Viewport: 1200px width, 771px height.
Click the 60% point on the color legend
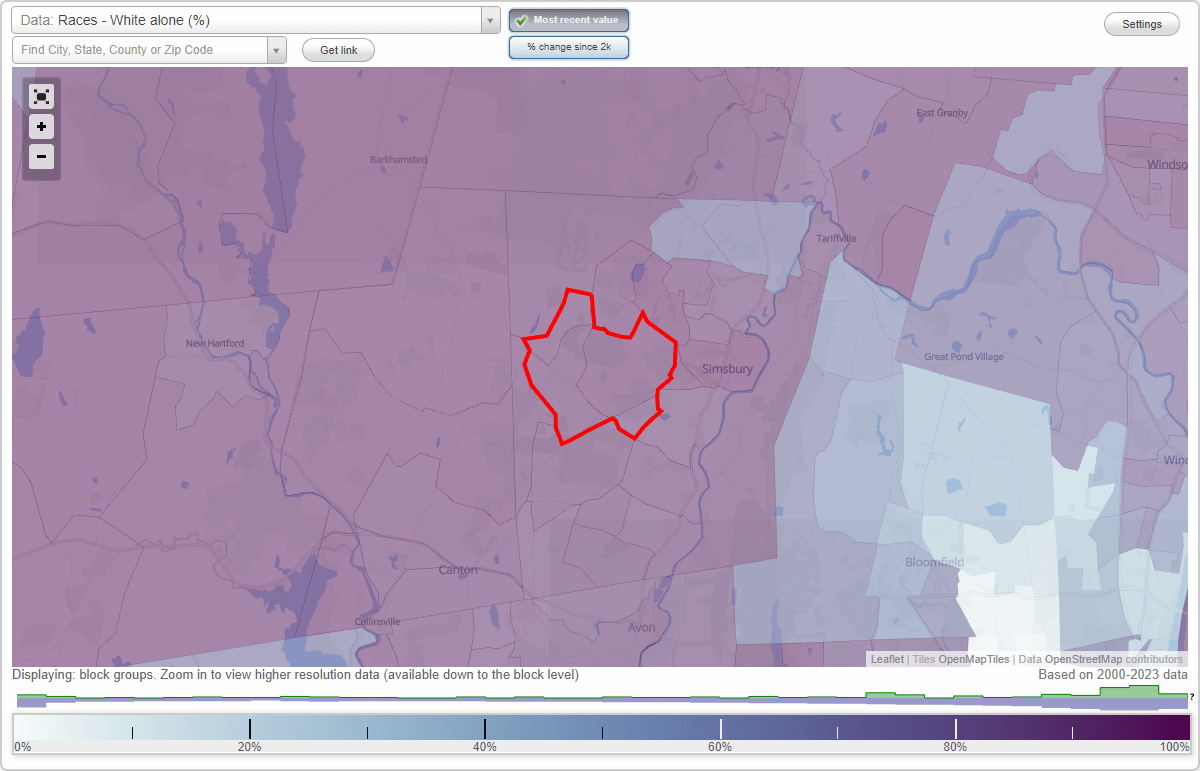tap(720, 730)
